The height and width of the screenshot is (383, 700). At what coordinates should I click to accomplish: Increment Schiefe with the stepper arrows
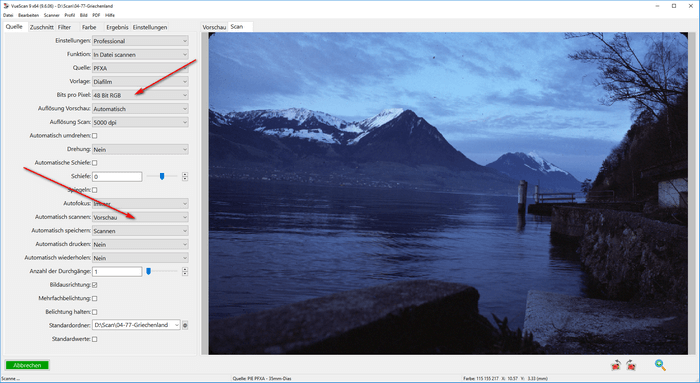click(x=185, y=174)
